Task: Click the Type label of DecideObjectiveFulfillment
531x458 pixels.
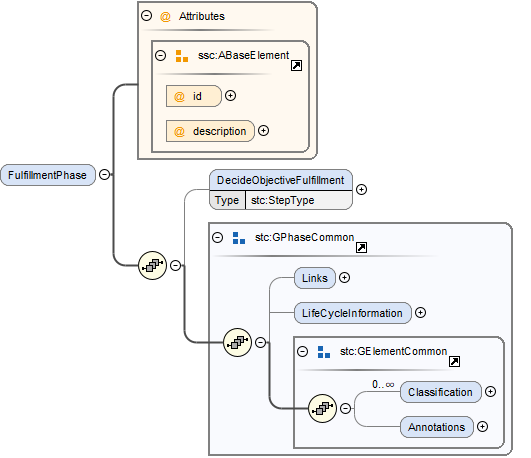Action: (x=227, y=200)
